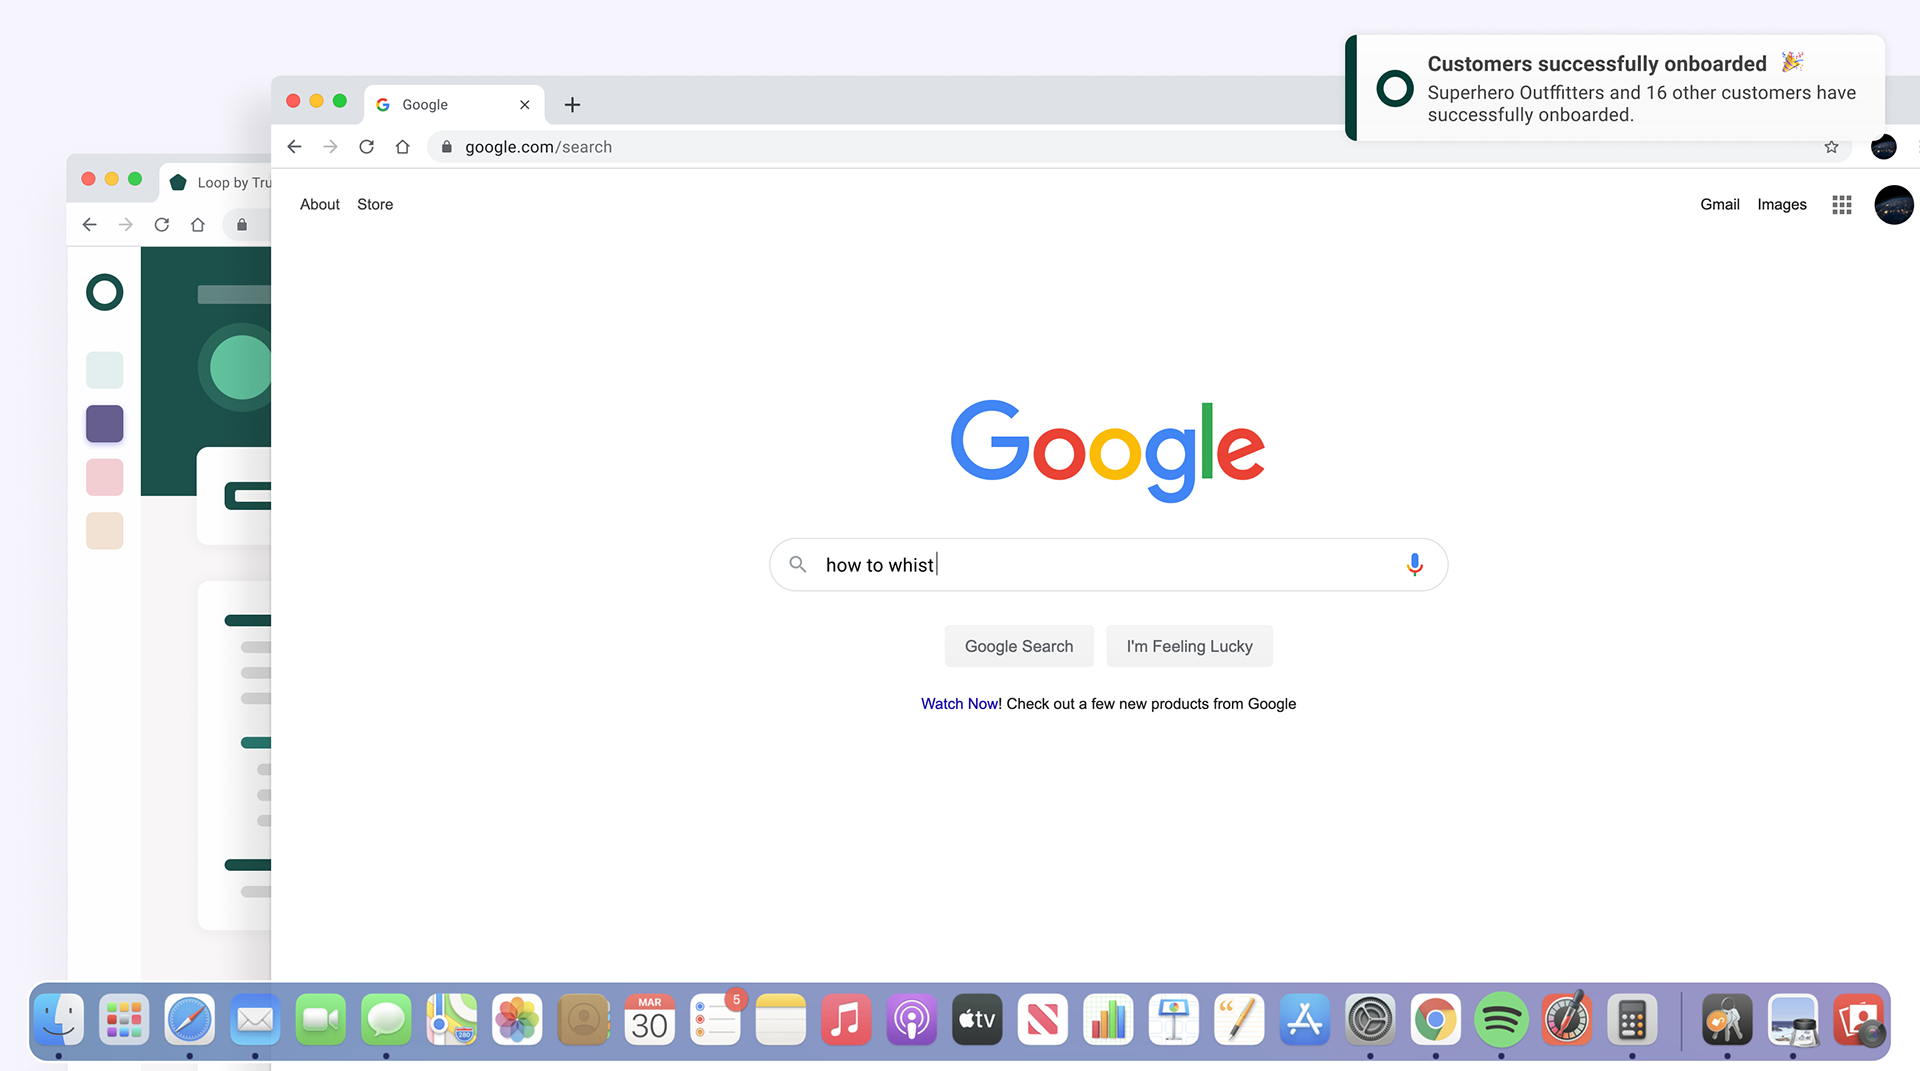Open System Preferences from the dock
This screenshot has height=1071, width=1920.
[1370, 1020]
